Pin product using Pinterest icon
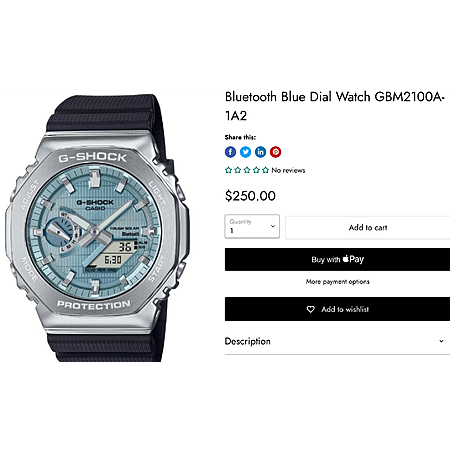Viewport: 450px width, 450px height. coord(275,152)
